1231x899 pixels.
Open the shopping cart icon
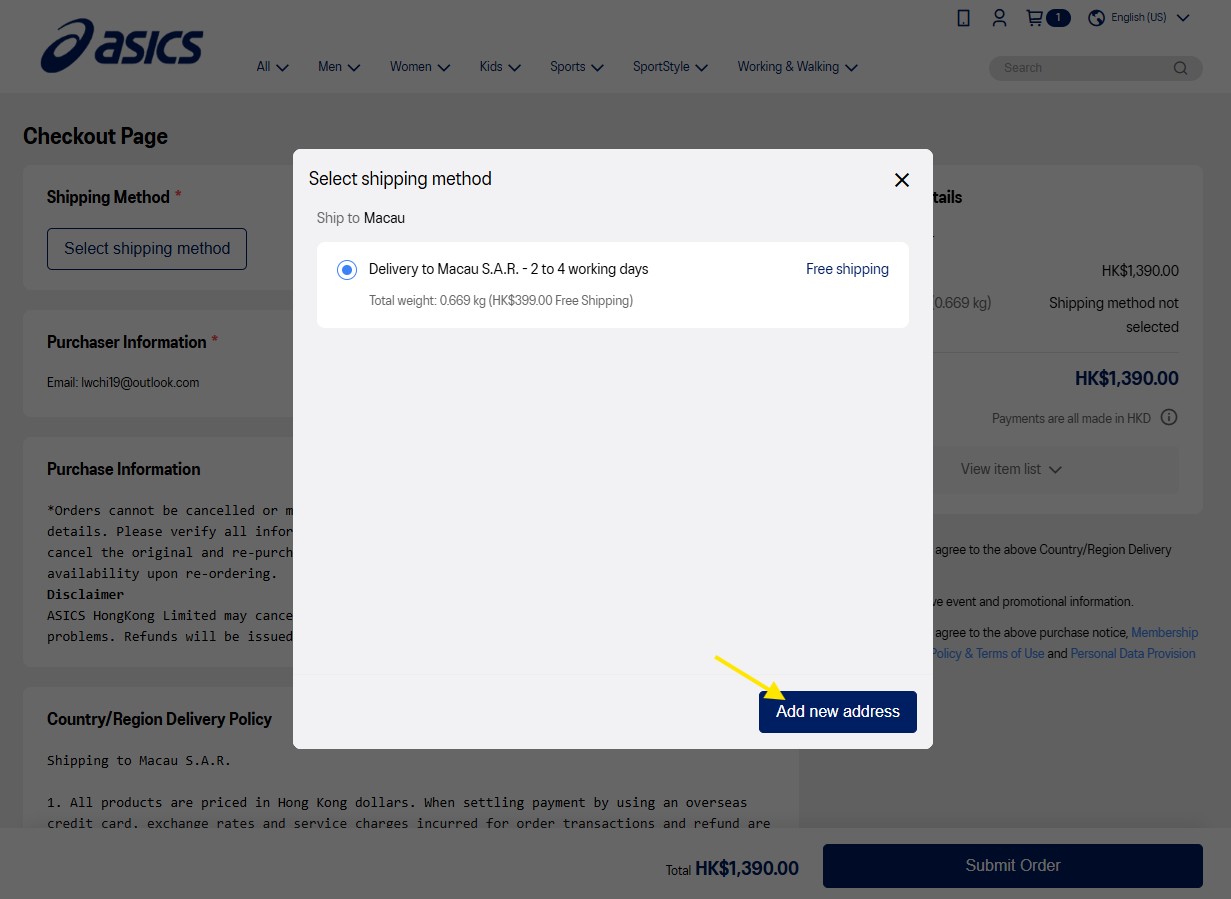click(1035, 18)
